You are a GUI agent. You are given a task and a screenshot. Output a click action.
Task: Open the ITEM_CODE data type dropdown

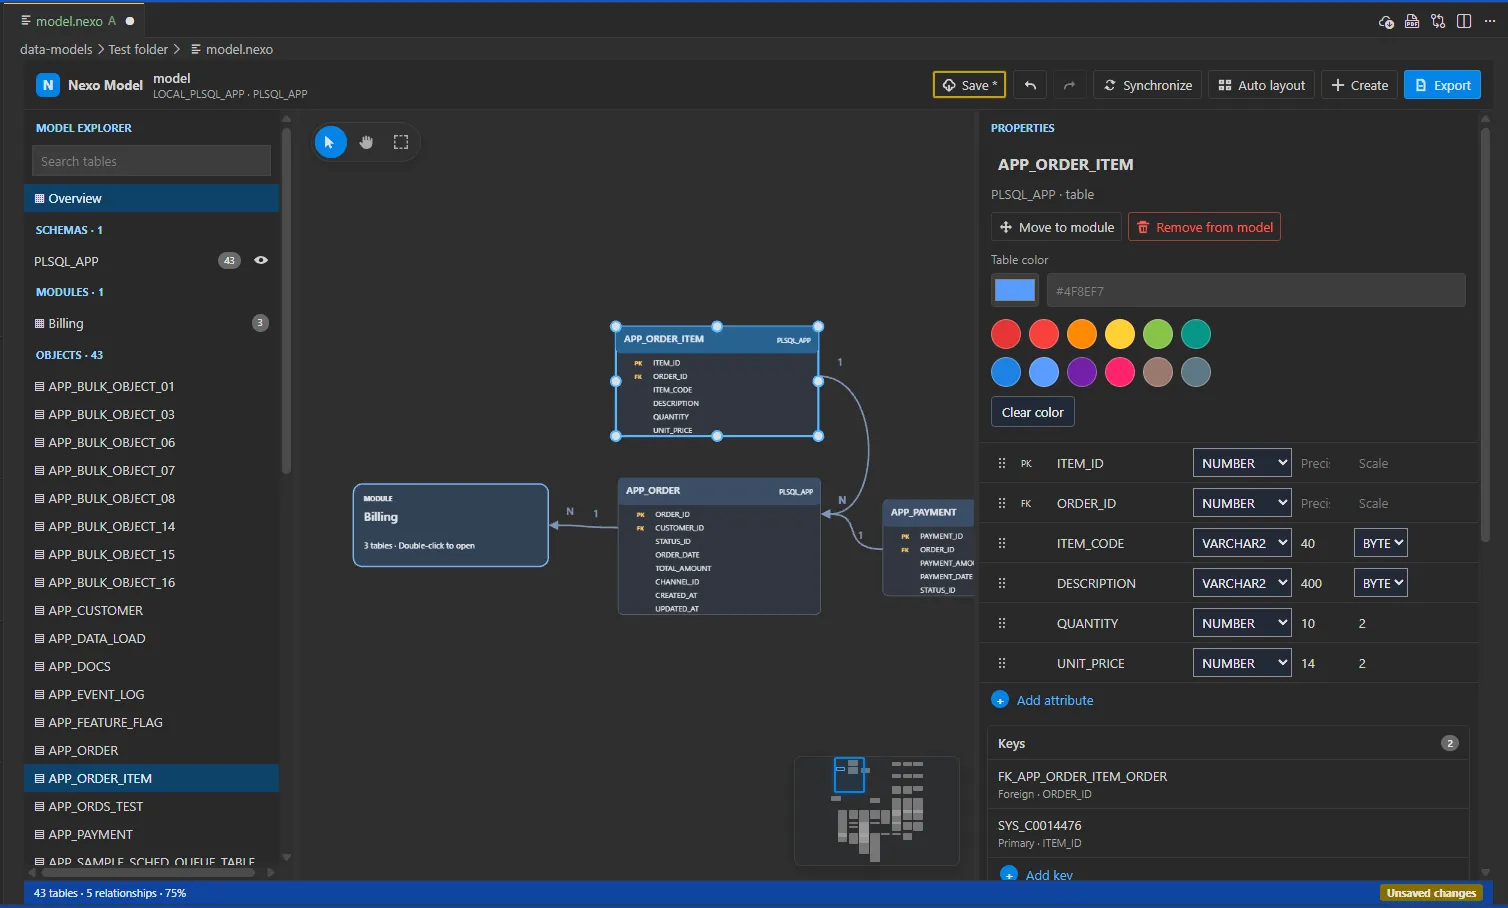pos(1242,543)
